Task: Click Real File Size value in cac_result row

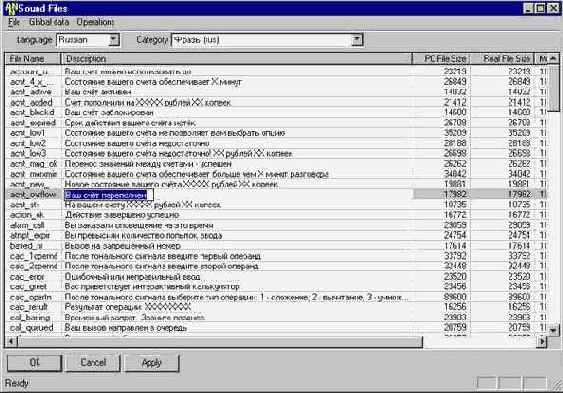Action: (519, 307)
